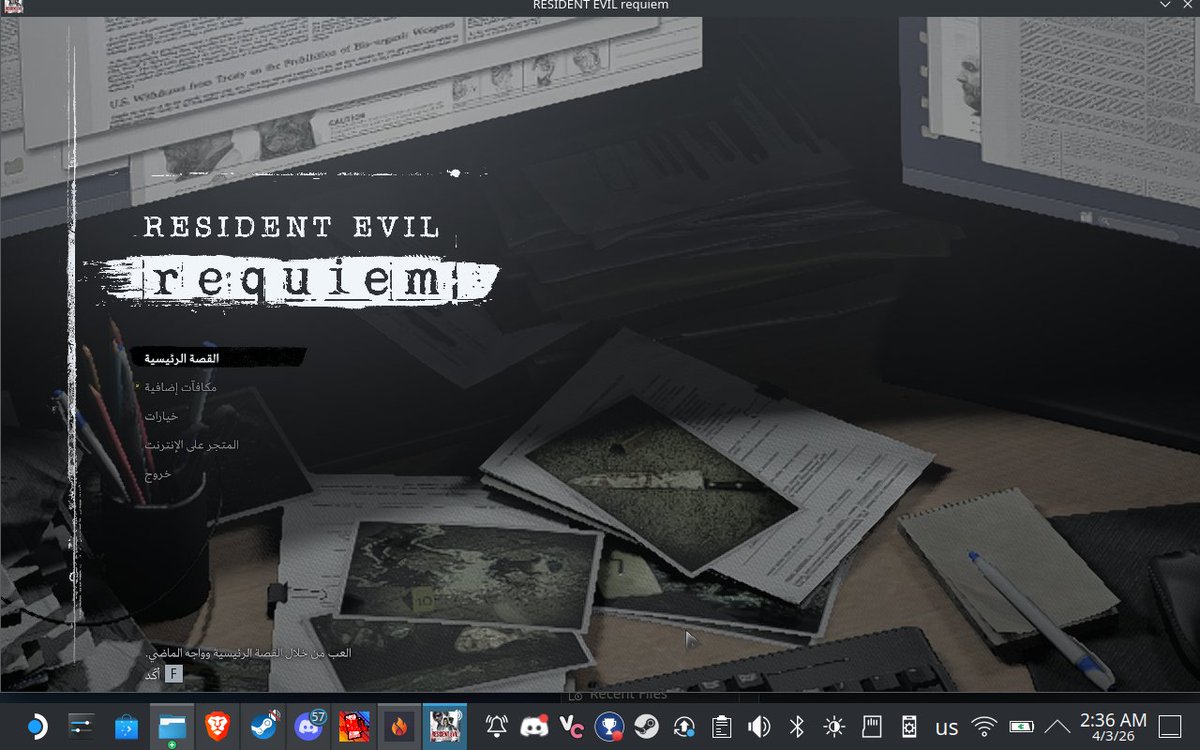1200x750 pixels.
Task: Open Discord tray icon
Action: point(533,726)
